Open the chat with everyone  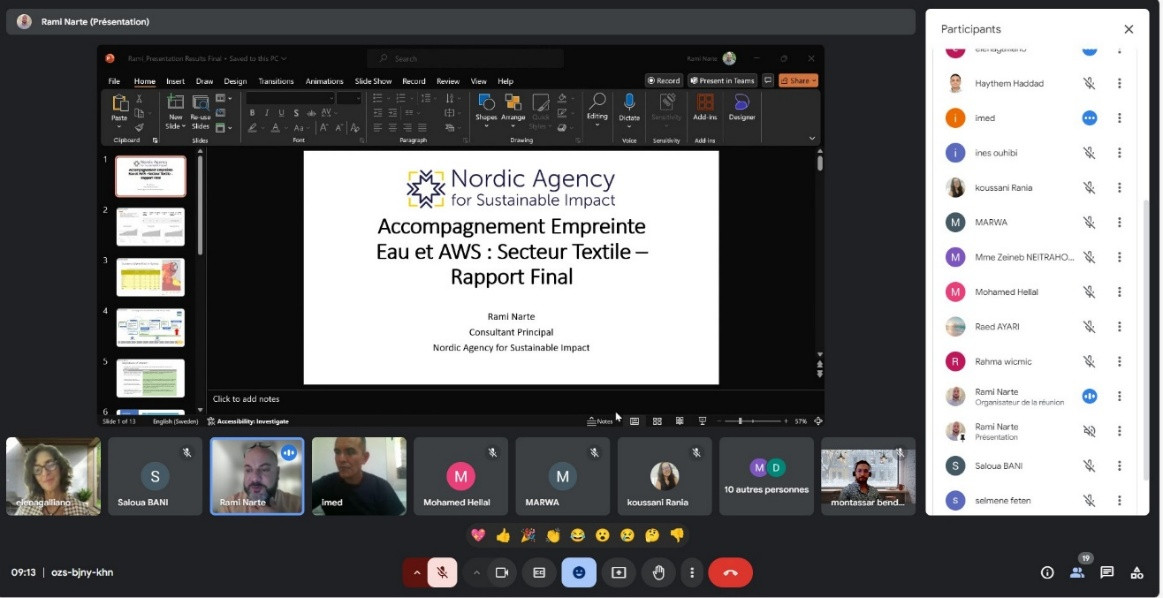(x=1107, y=572)
